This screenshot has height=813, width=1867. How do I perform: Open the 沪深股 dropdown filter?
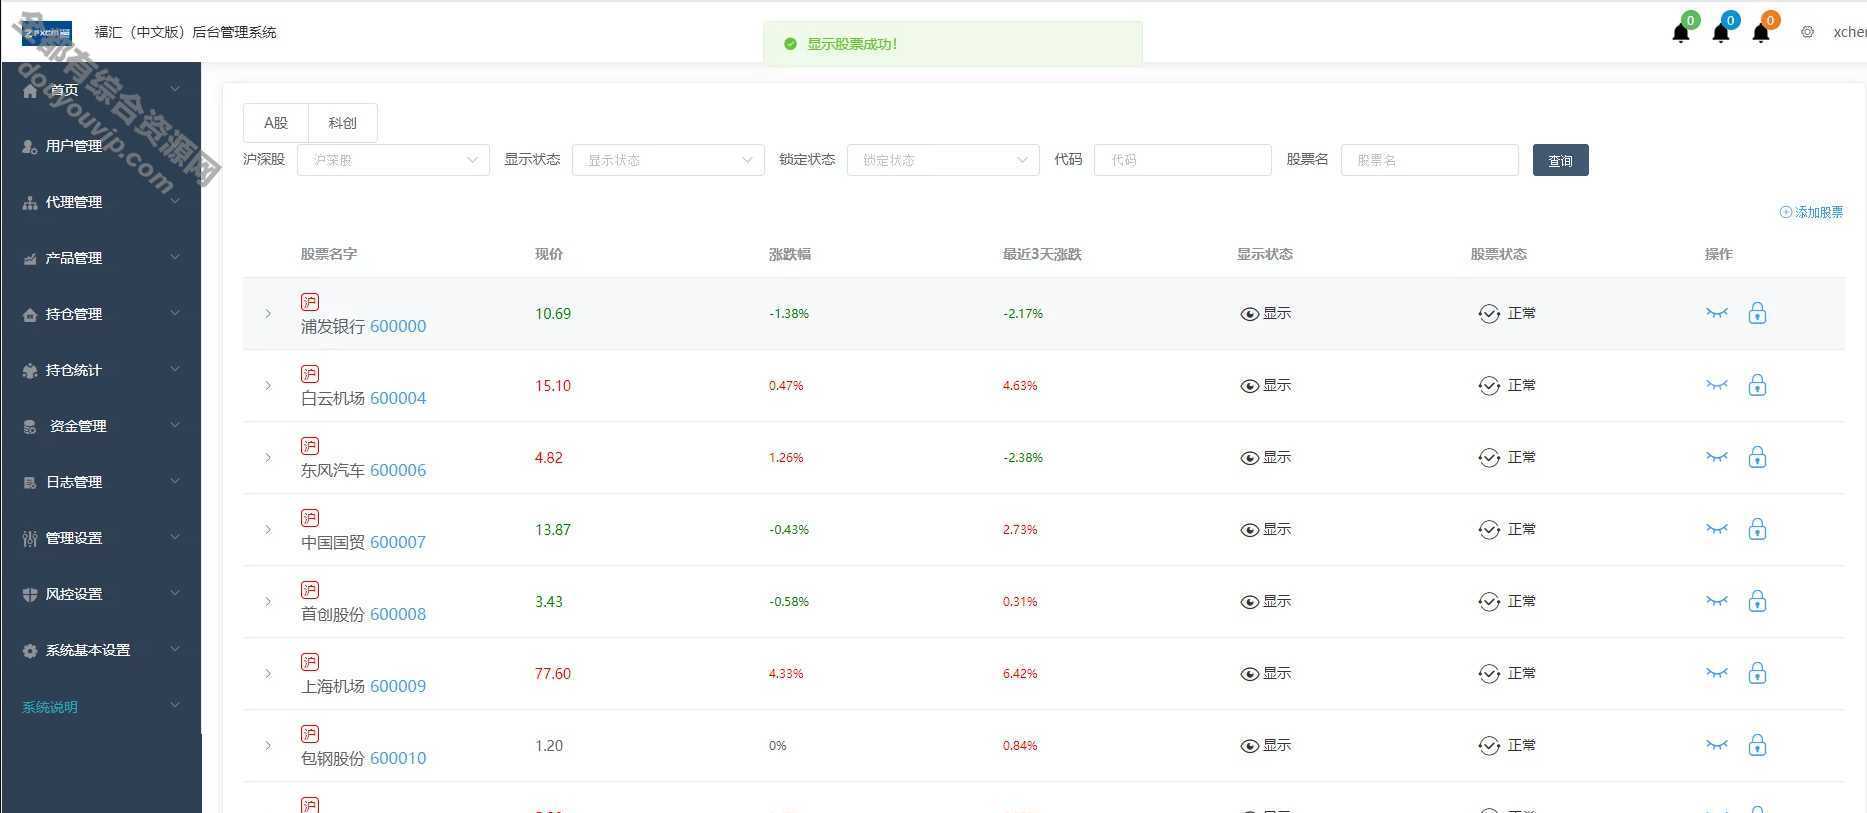click(393, 160)
